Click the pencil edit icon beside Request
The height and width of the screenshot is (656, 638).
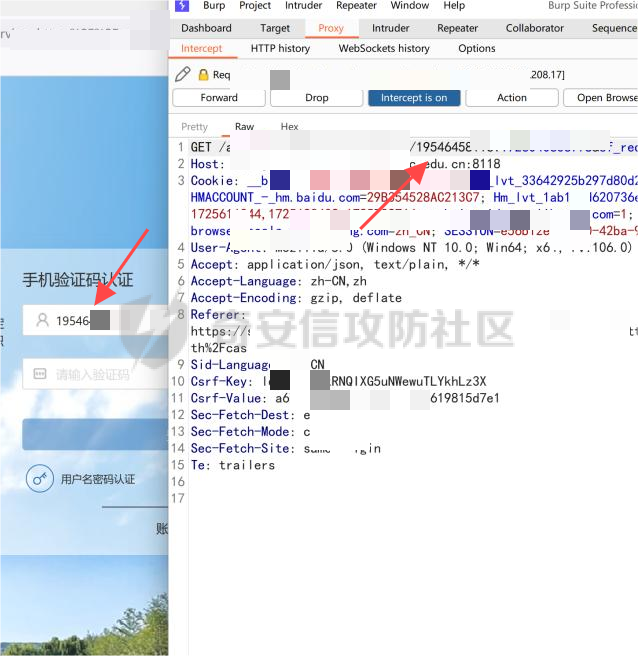[x=183, y=74]
